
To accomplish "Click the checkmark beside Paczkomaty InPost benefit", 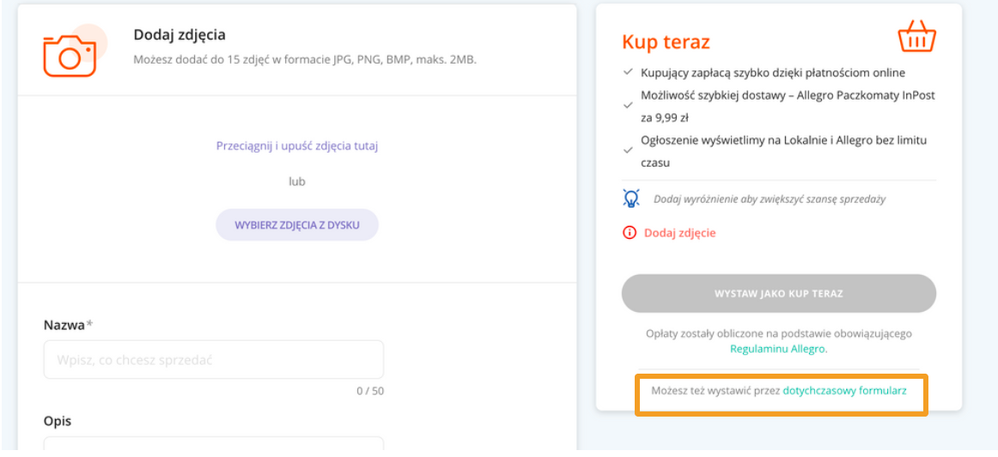I will (628, 106).
